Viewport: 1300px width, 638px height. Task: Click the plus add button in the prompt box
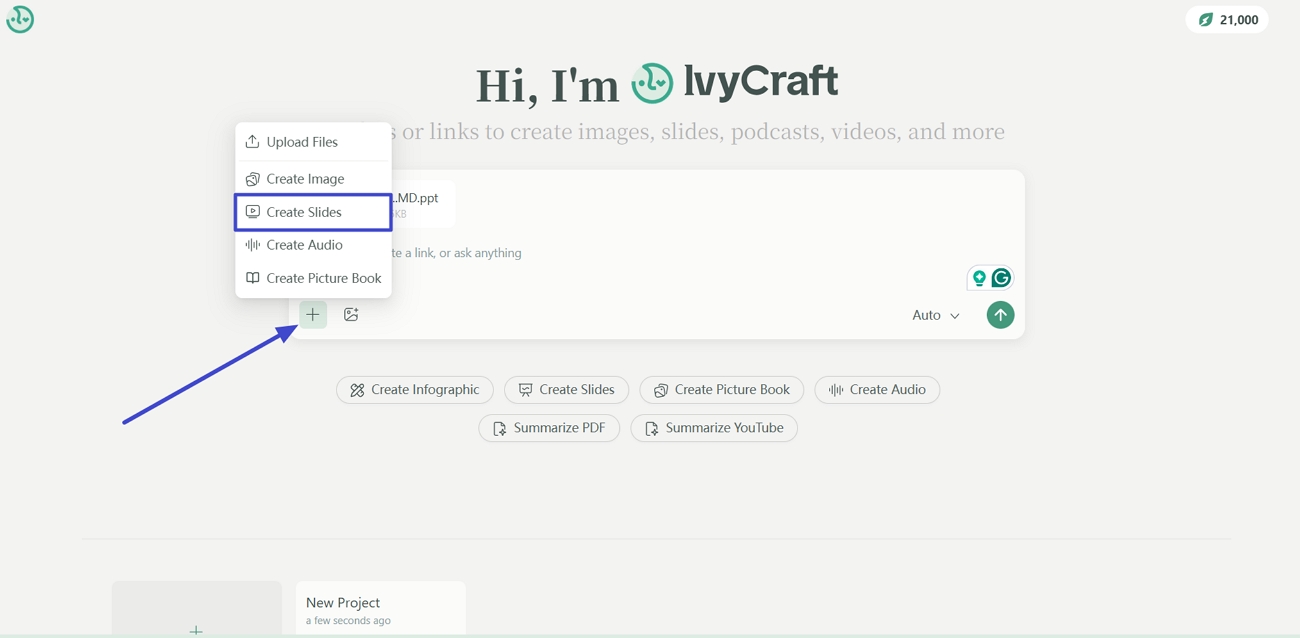[313, 315]
